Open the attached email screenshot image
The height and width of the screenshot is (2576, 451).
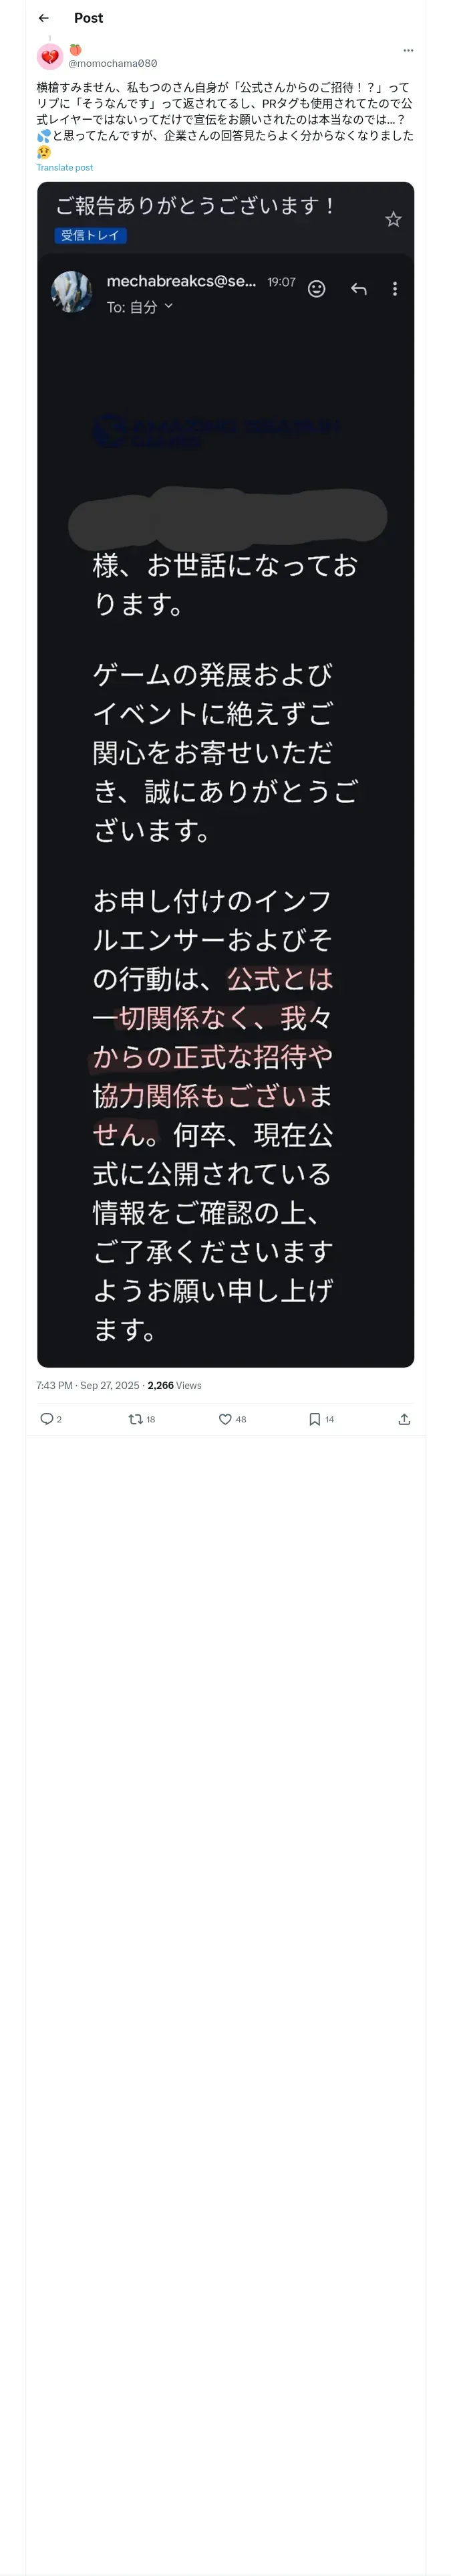coord(226,774)
